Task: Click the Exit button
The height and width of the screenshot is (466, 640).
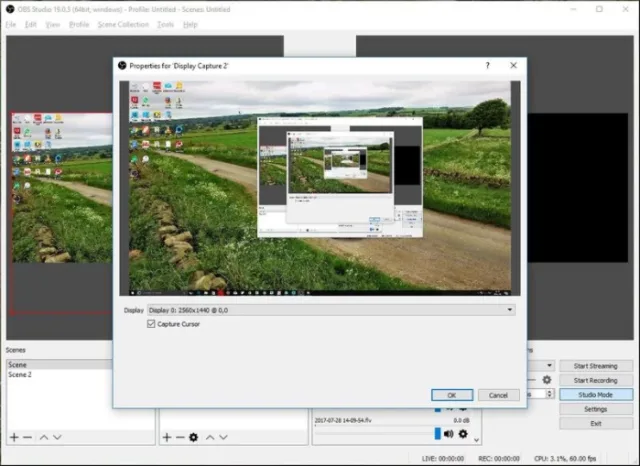Action: pyautogui.click(x=596, y=424)
